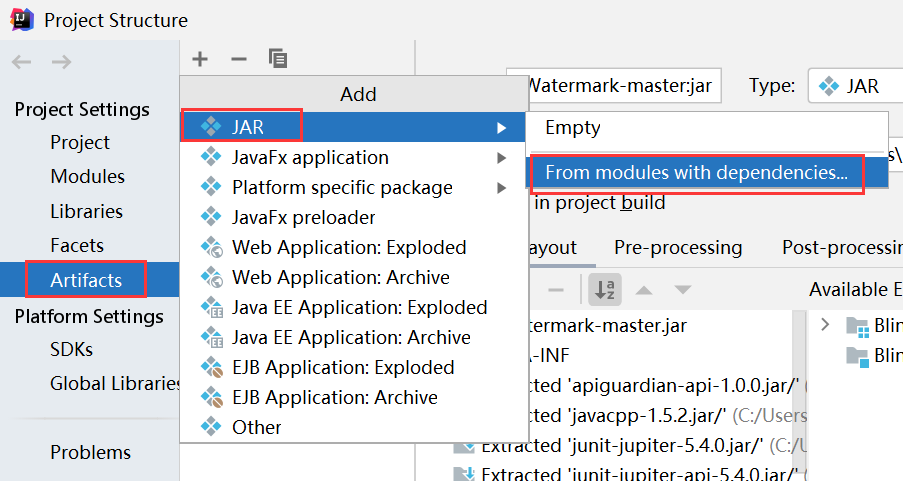This screenshot has width=903, height=481.
Task: Expand the JAR submenu arrow
Action: 502,127
